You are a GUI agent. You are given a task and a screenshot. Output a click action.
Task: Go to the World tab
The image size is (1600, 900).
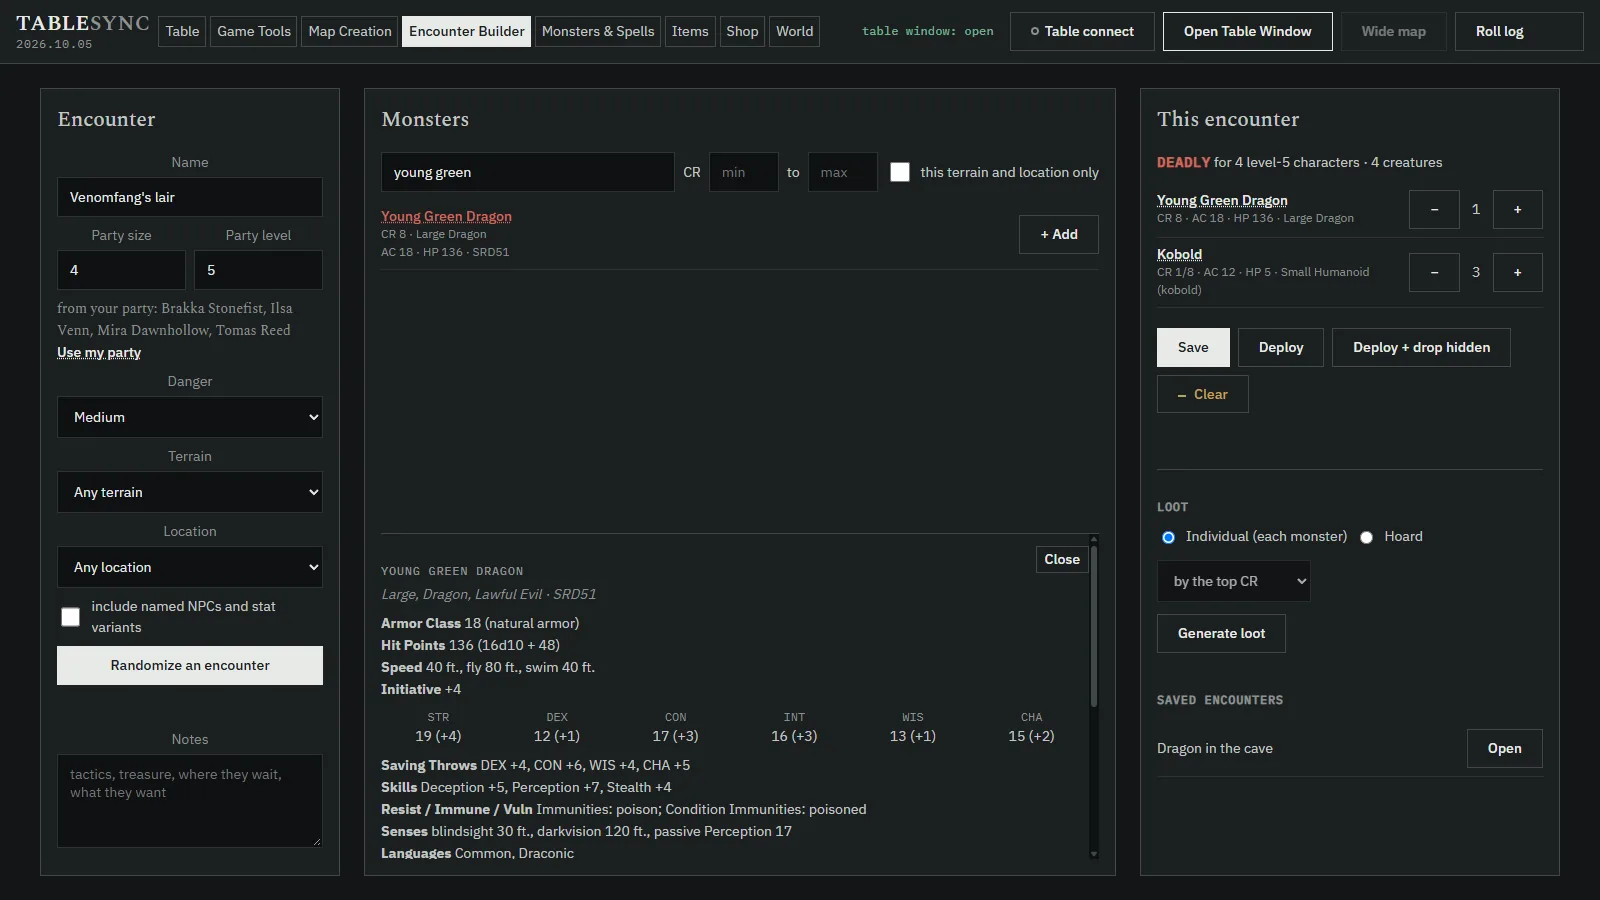[x=795, y=31]
